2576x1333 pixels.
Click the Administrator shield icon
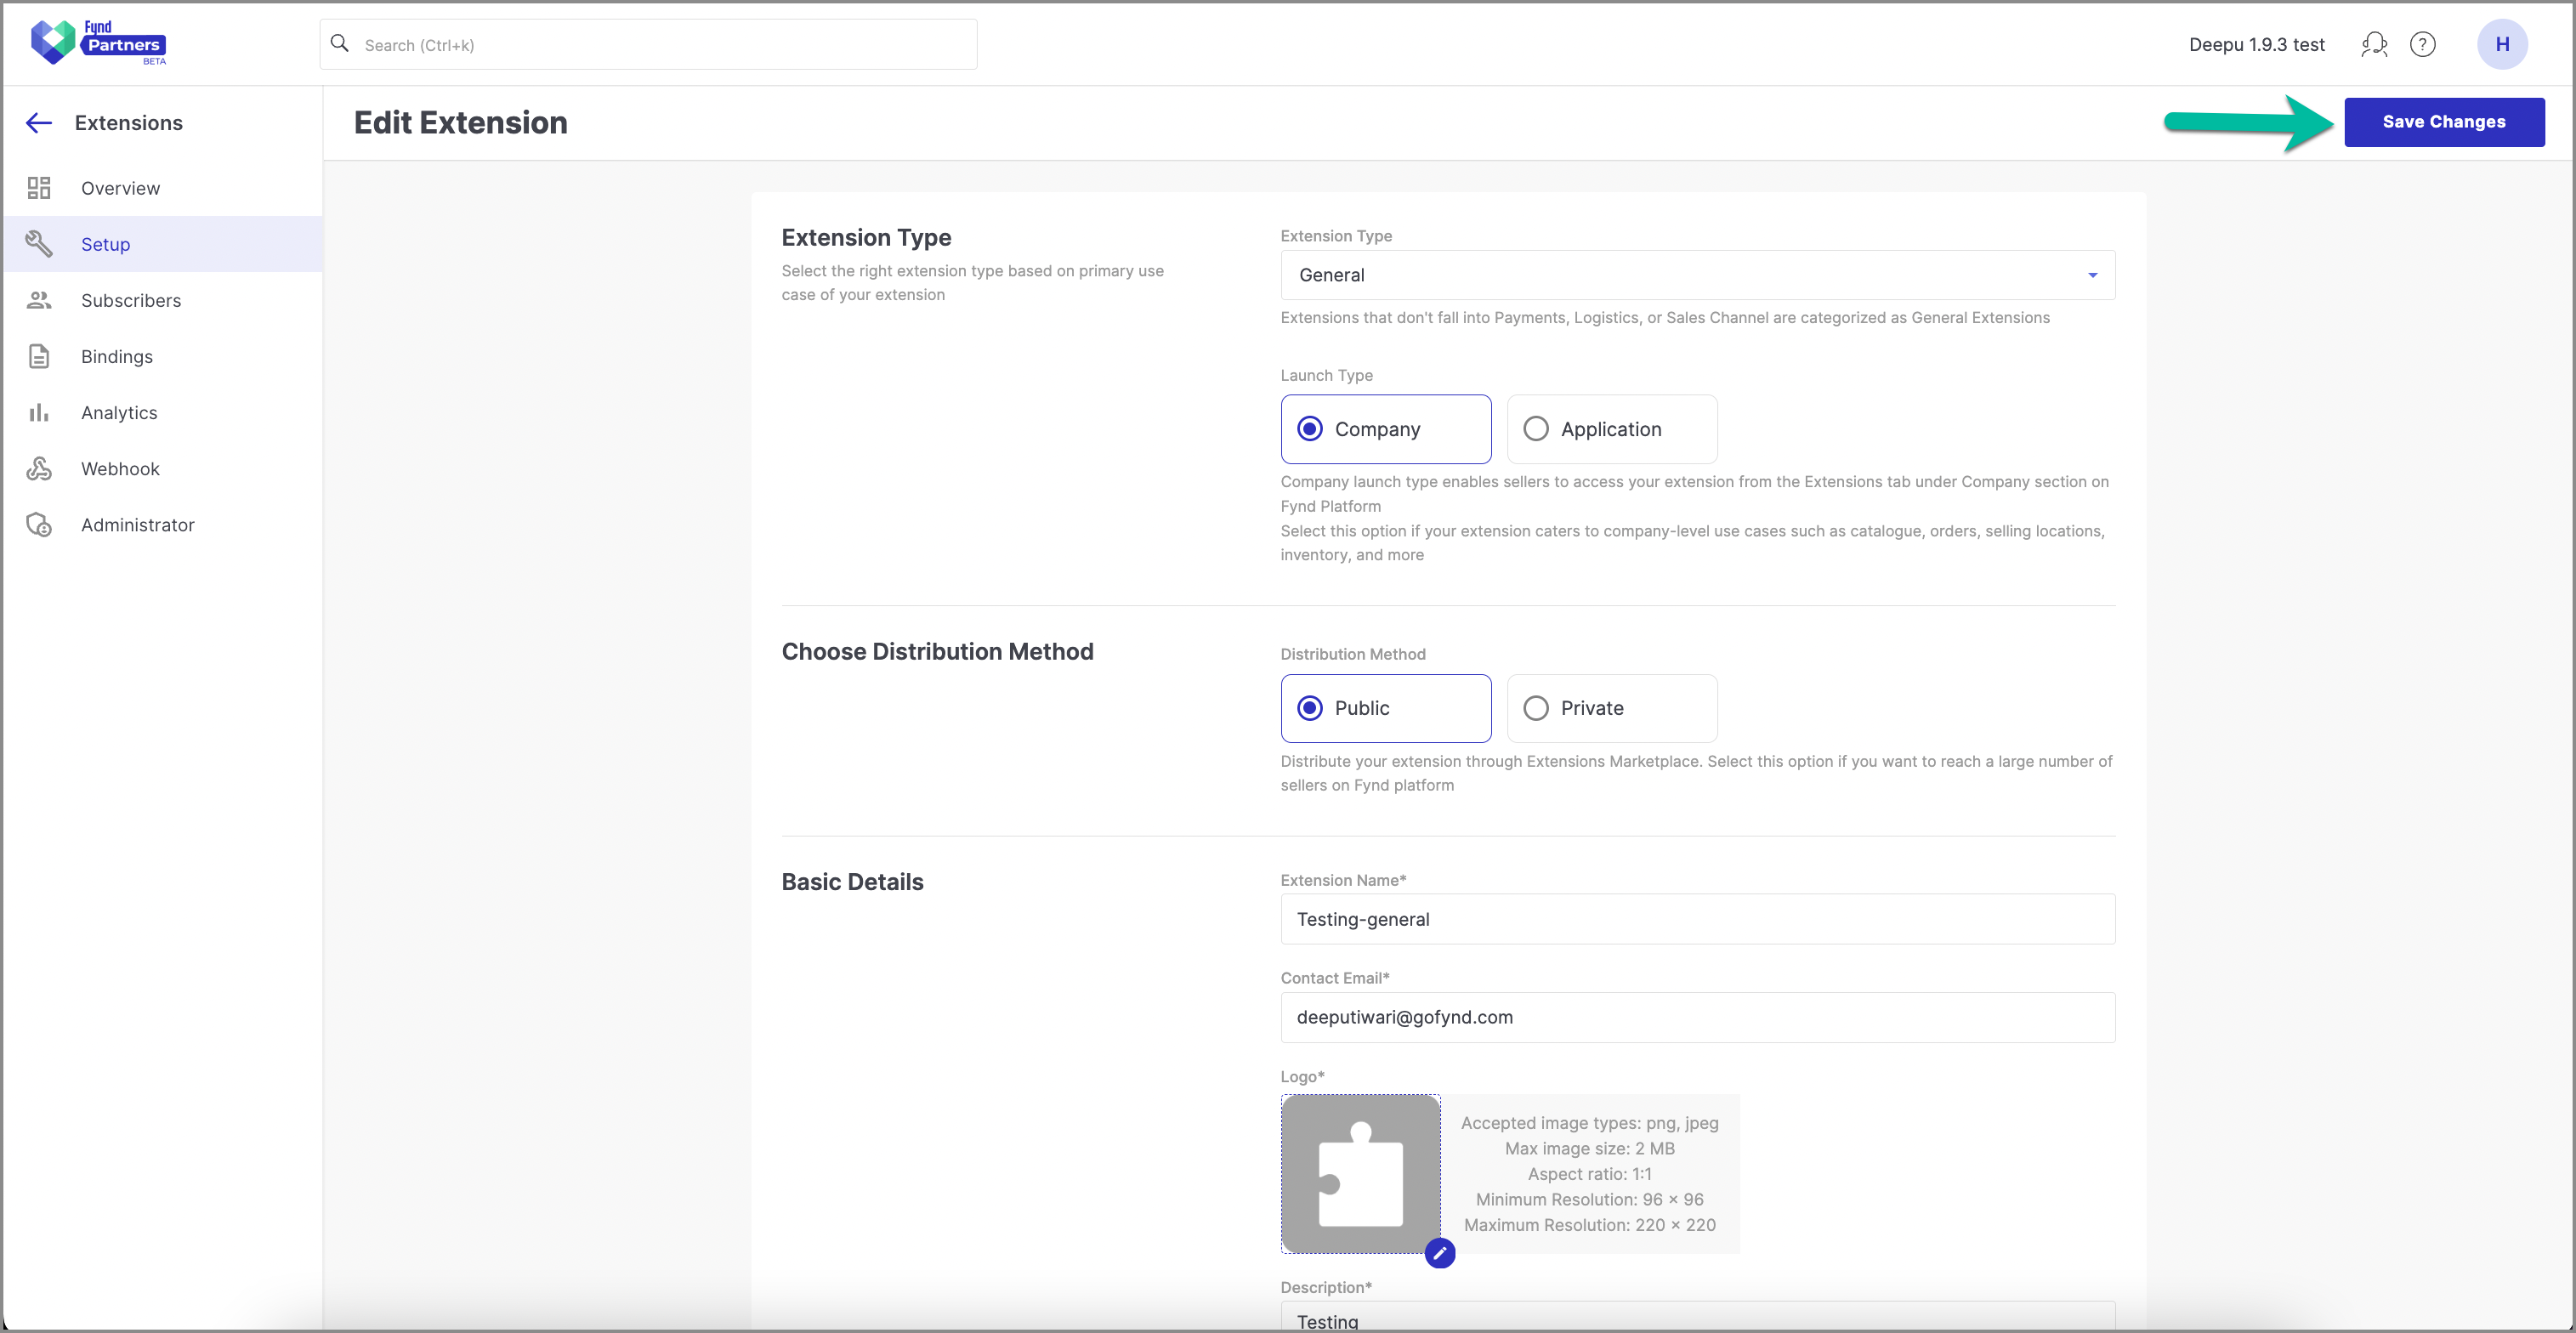click(x=39, y=524)
